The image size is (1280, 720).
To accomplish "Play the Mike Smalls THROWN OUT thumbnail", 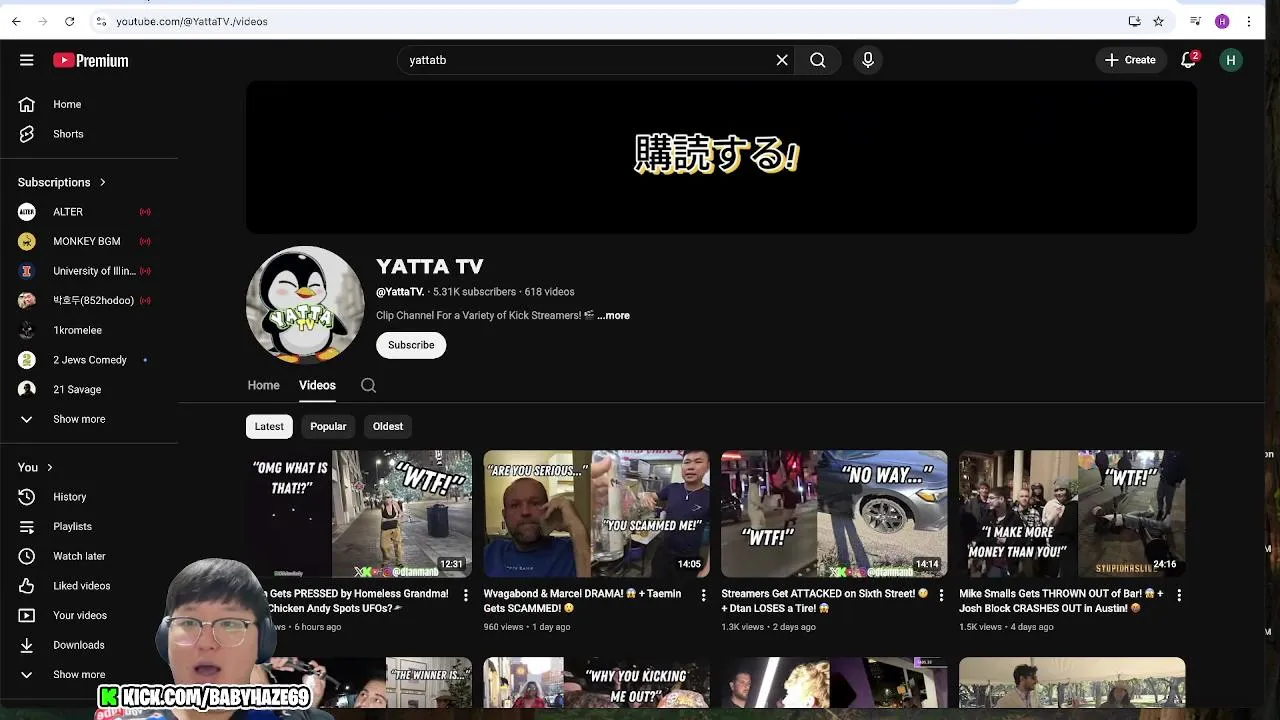I will (1072, 514).
